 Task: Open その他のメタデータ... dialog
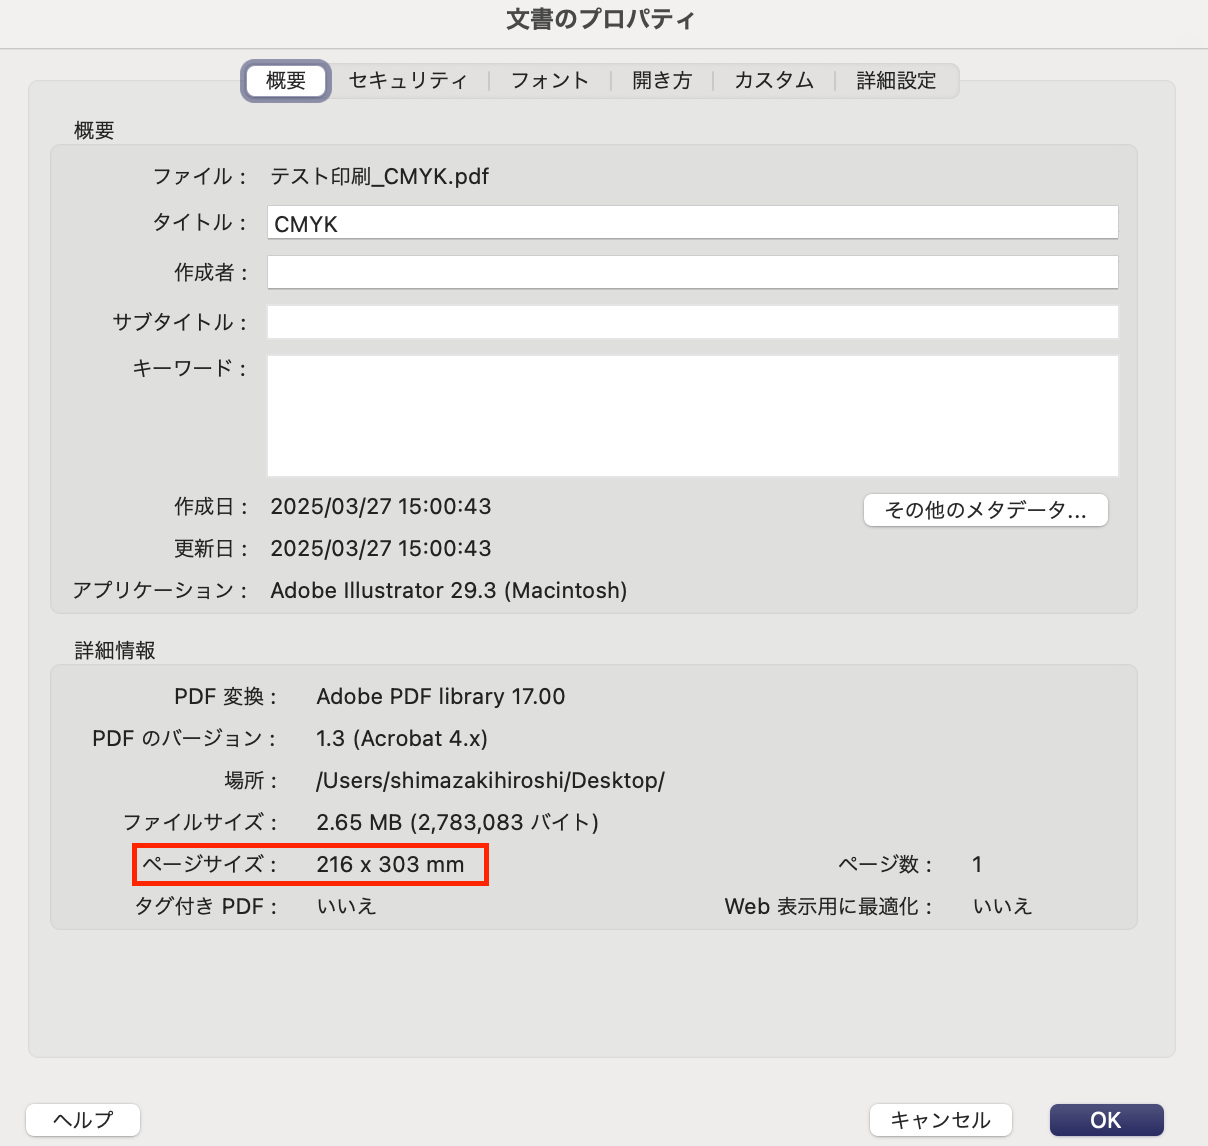(x=985, y=510)
